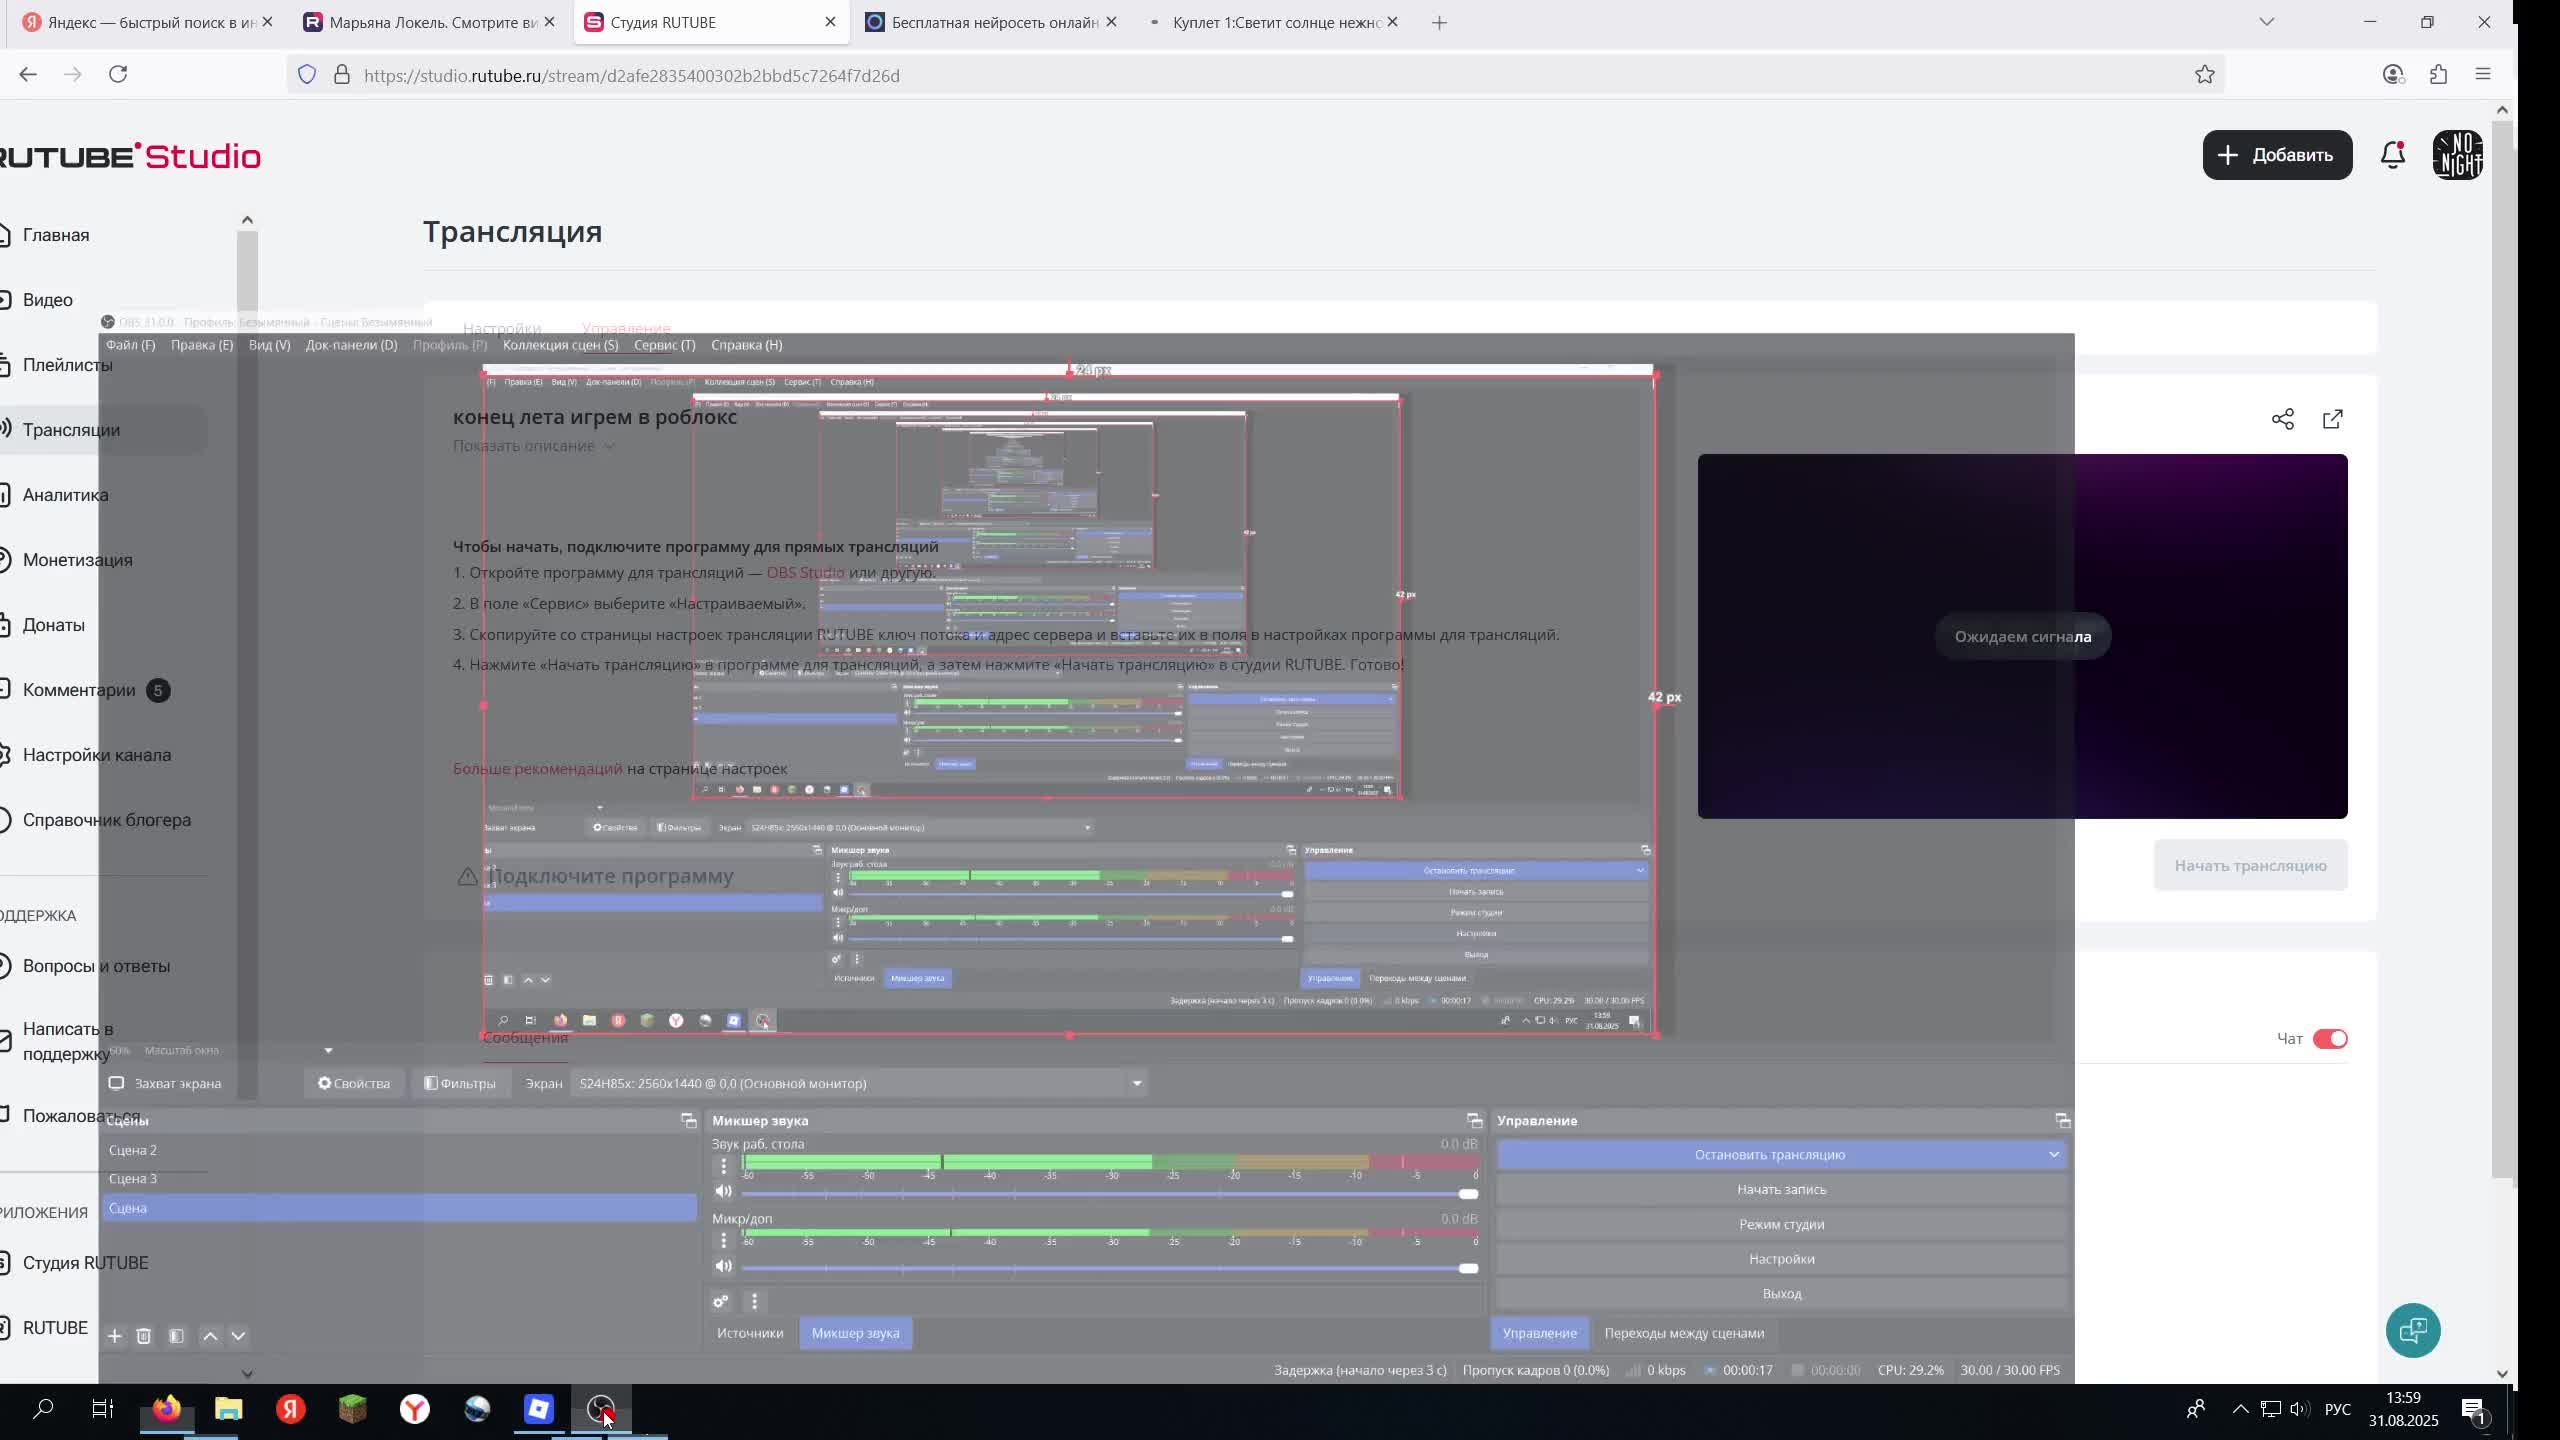Screen dimensions: 2560x1440
Task: Click the Добавить button
Action: tap(2276, 155)
